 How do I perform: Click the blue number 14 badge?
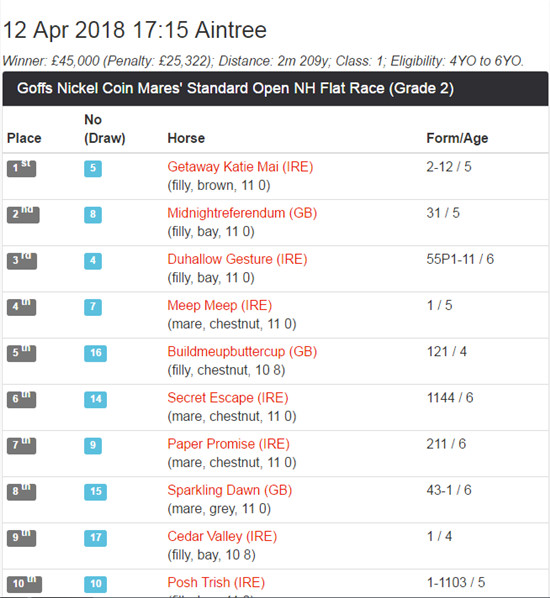(95, 399)
